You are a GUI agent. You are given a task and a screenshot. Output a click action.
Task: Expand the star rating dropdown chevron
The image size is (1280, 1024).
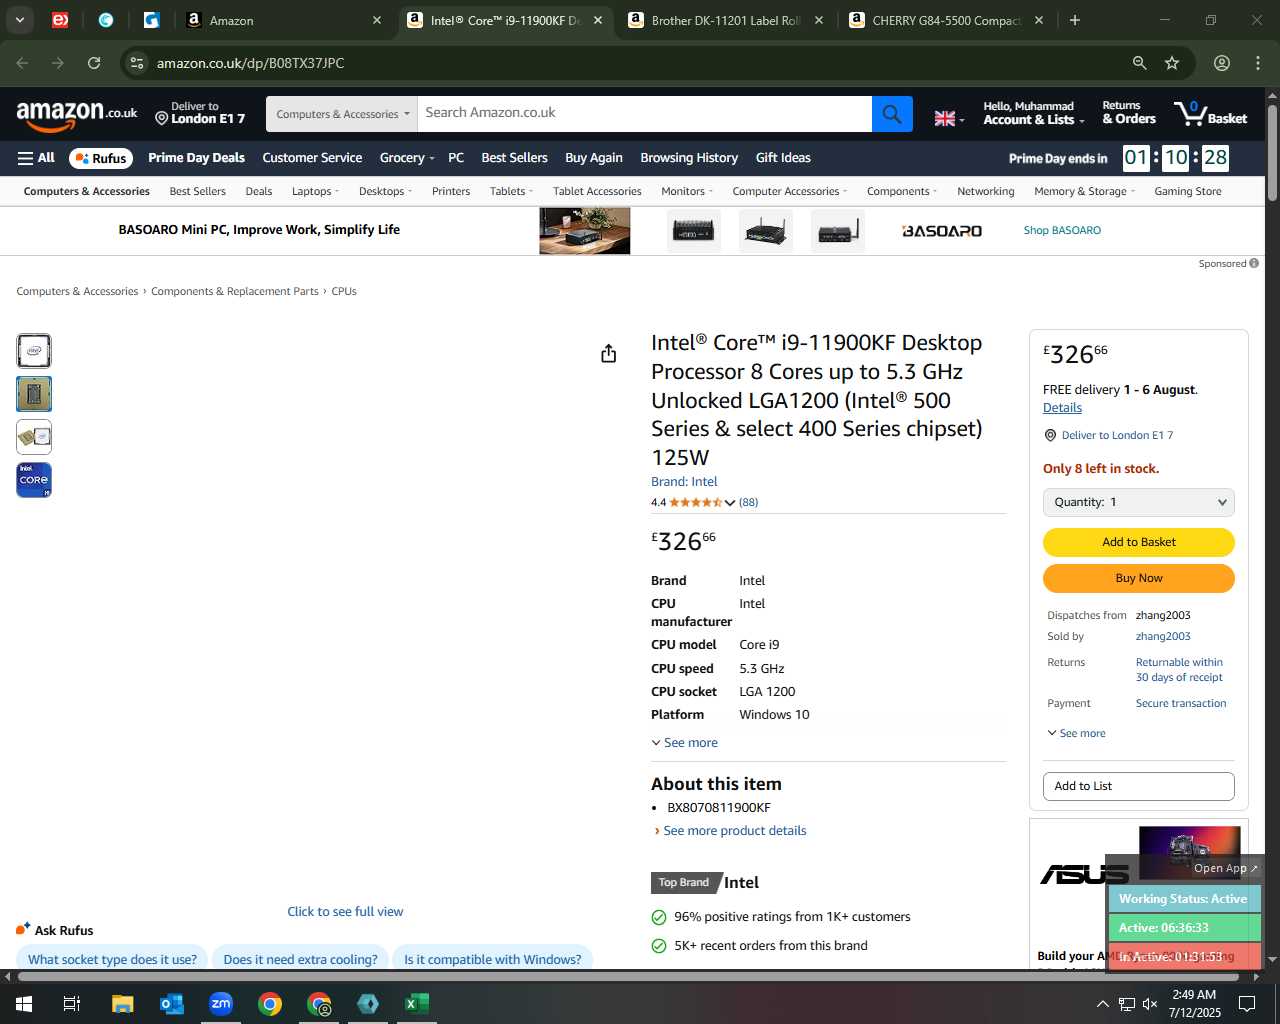tap(730, 503)
